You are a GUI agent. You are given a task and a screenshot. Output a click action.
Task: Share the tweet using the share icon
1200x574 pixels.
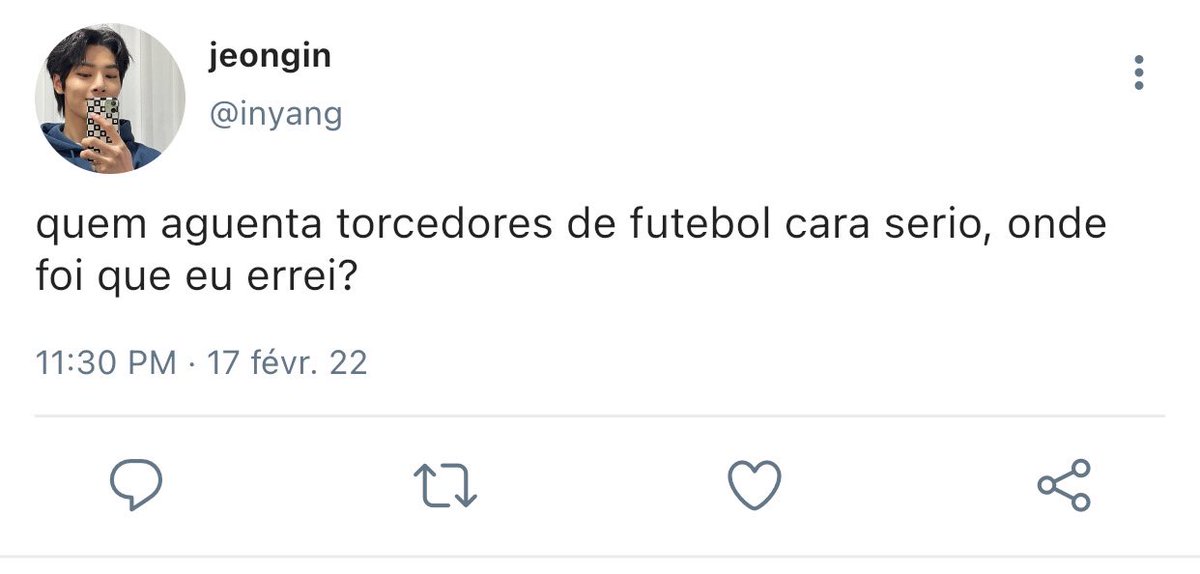(1064, 486)
